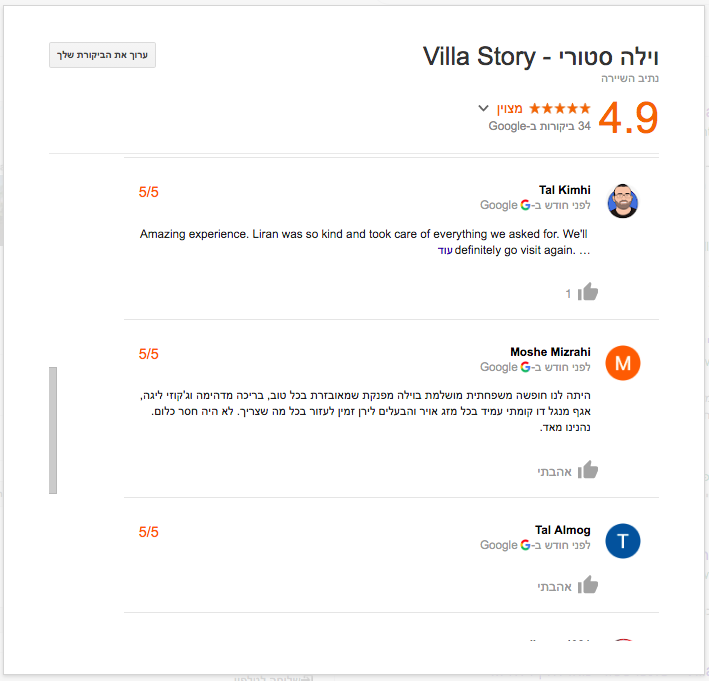Click thumbs-up icon on Tal Kimhi's review
The width and height of the screenshot is (709, 681).
tap(587, 293)
